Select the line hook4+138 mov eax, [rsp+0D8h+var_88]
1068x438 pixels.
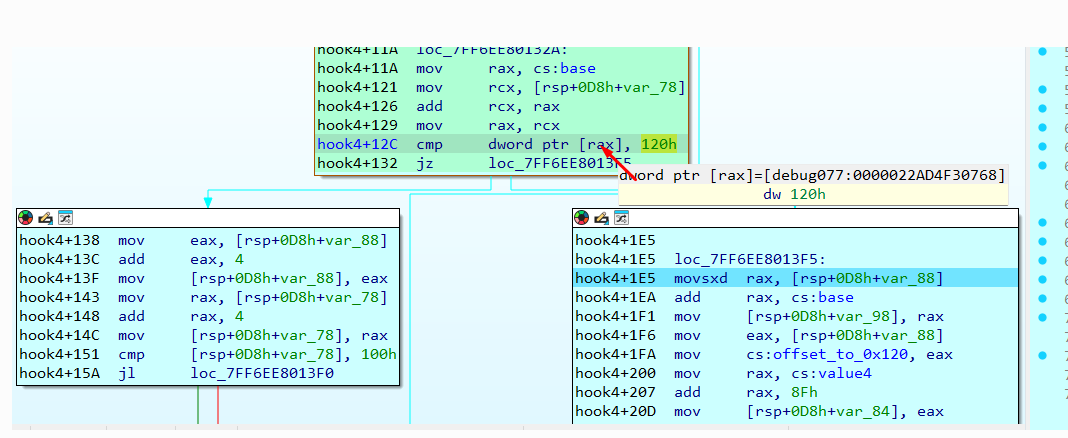point(207,240)
